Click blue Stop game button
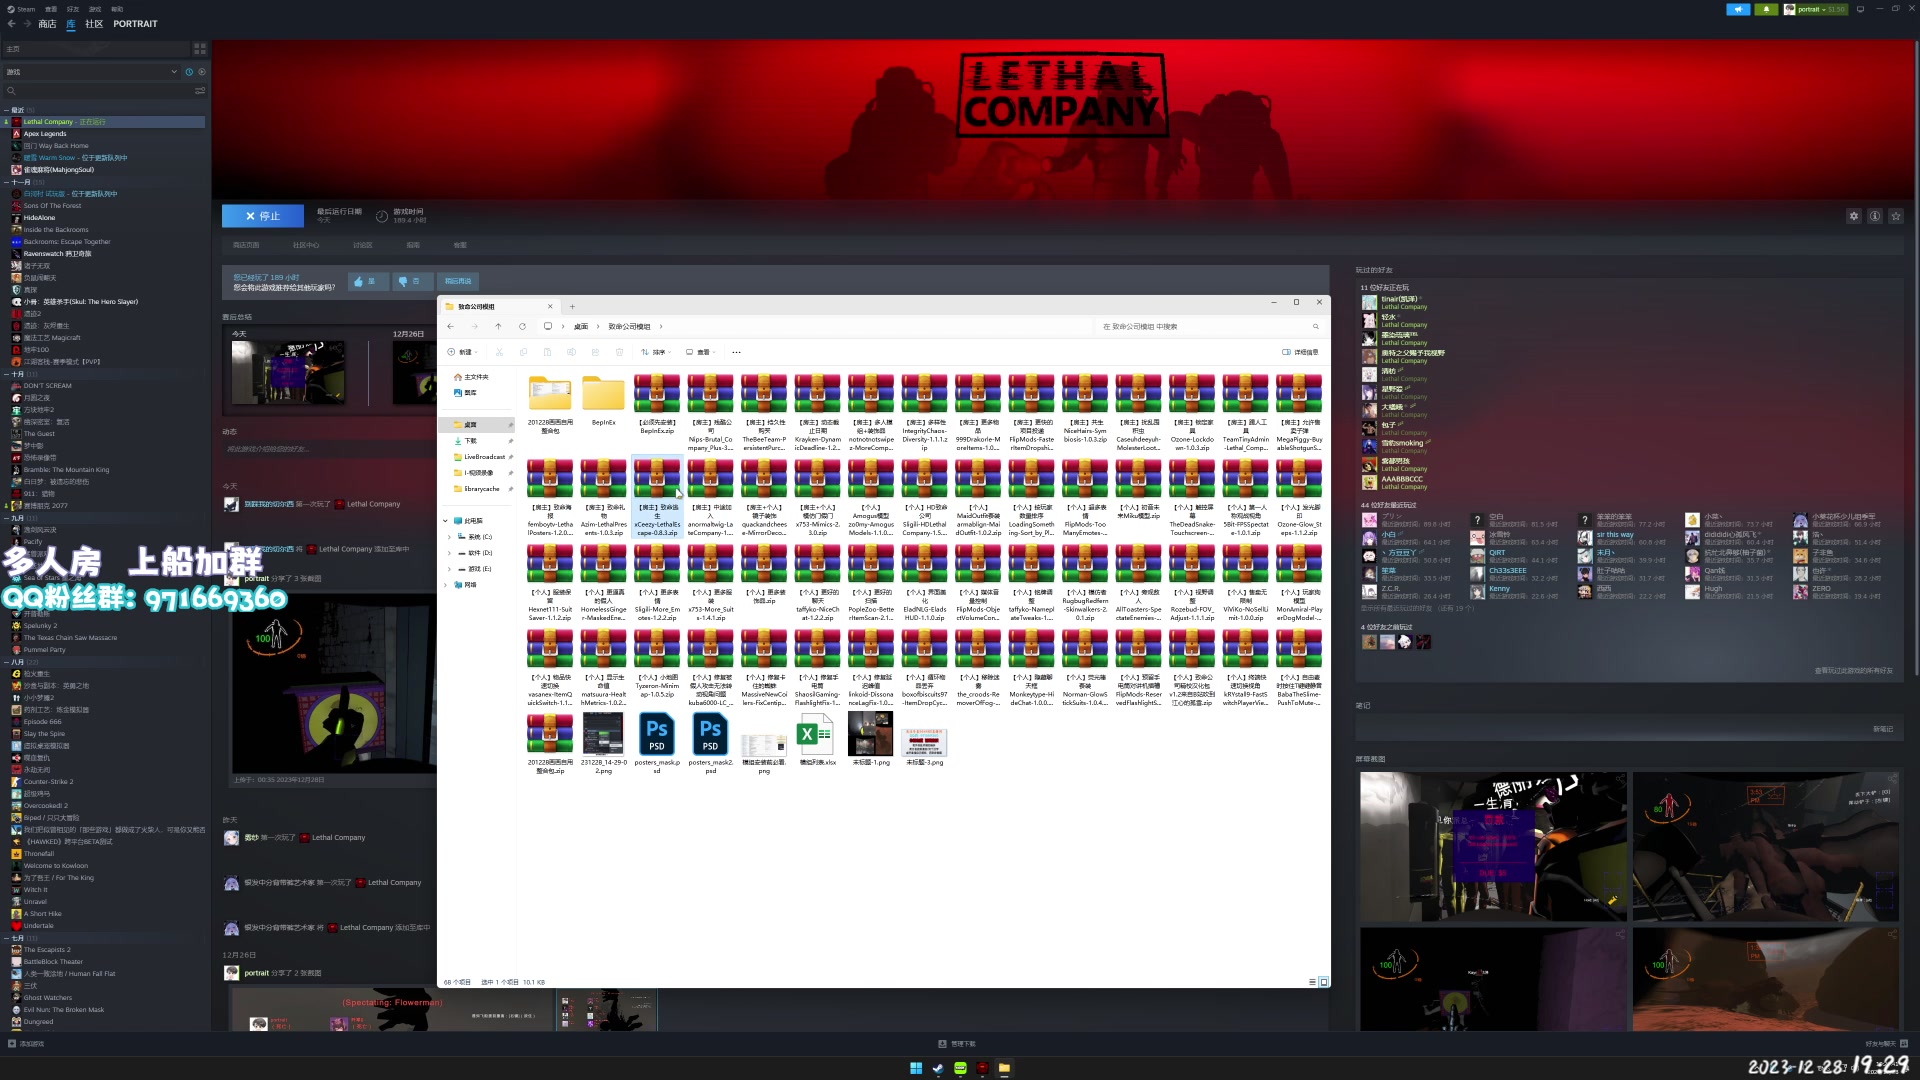 264,216
